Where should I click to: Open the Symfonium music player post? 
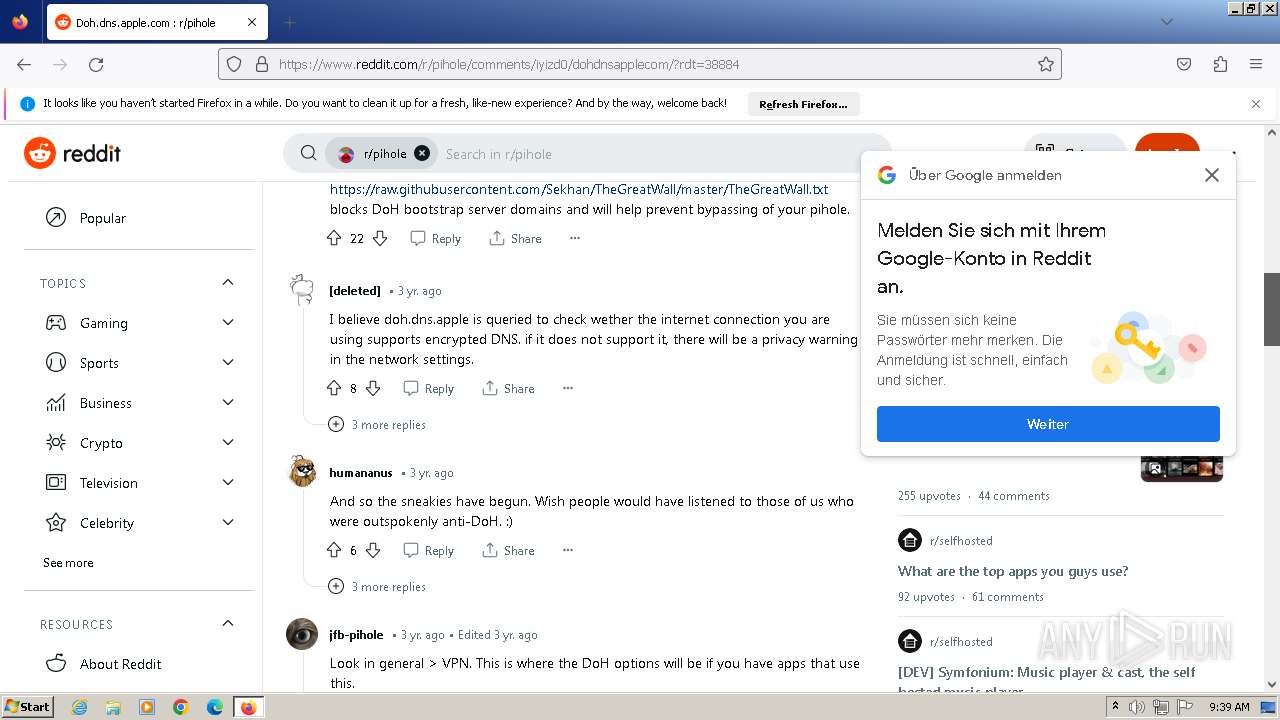click(1046, 681)
